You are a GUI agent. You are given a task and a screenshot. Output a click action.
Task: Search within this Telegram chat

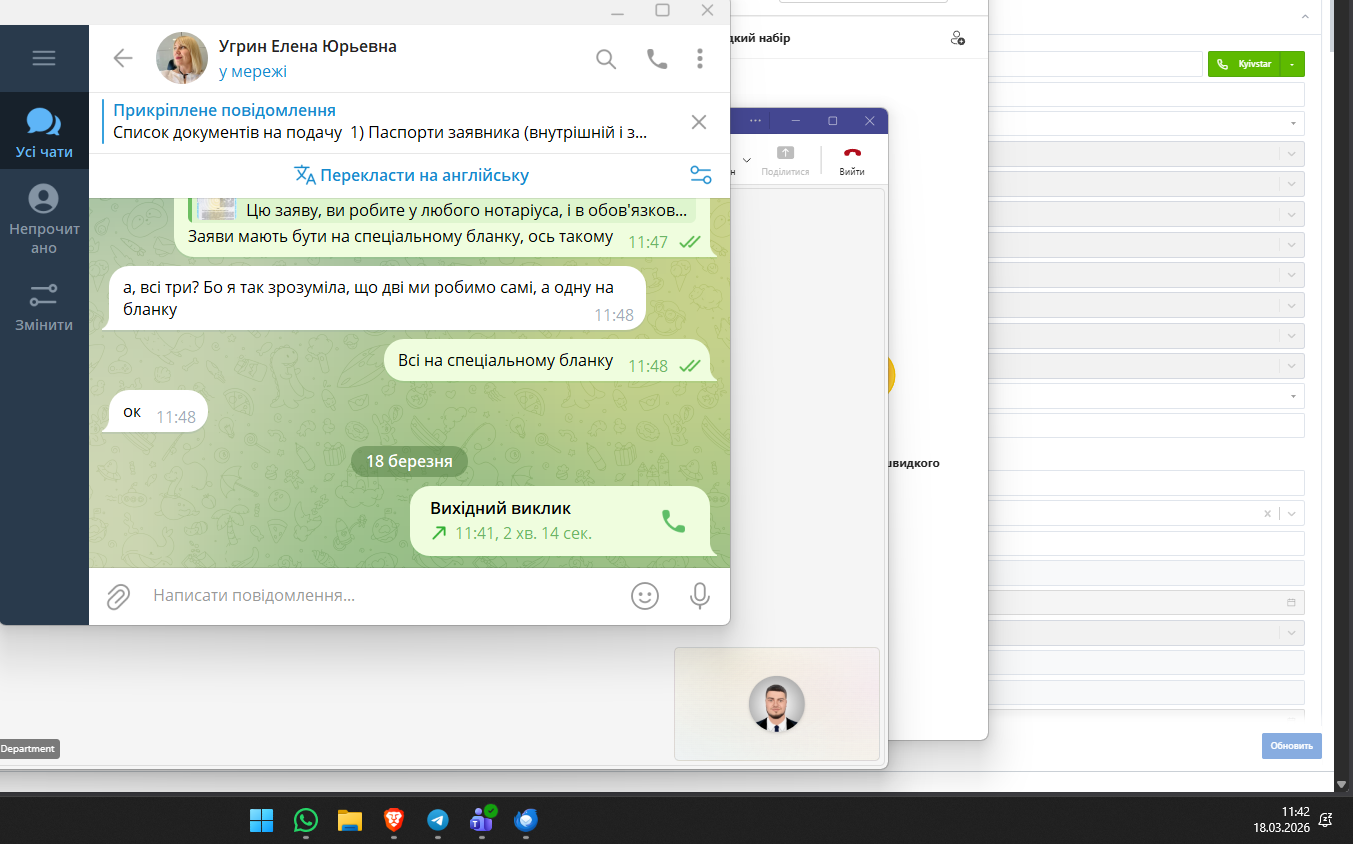tap(606, 59)
